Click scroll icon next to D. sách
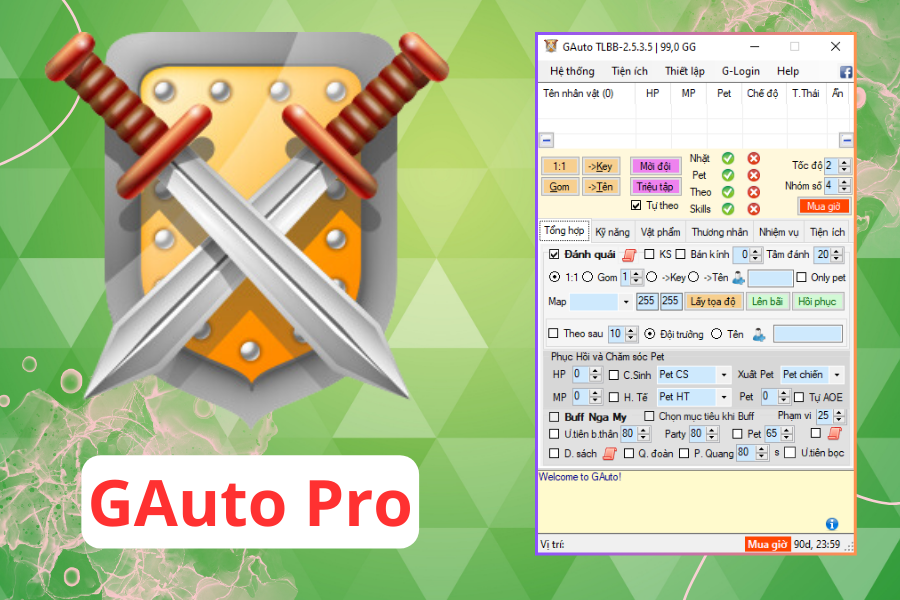 pyautogui.click(x=608, y=453)
